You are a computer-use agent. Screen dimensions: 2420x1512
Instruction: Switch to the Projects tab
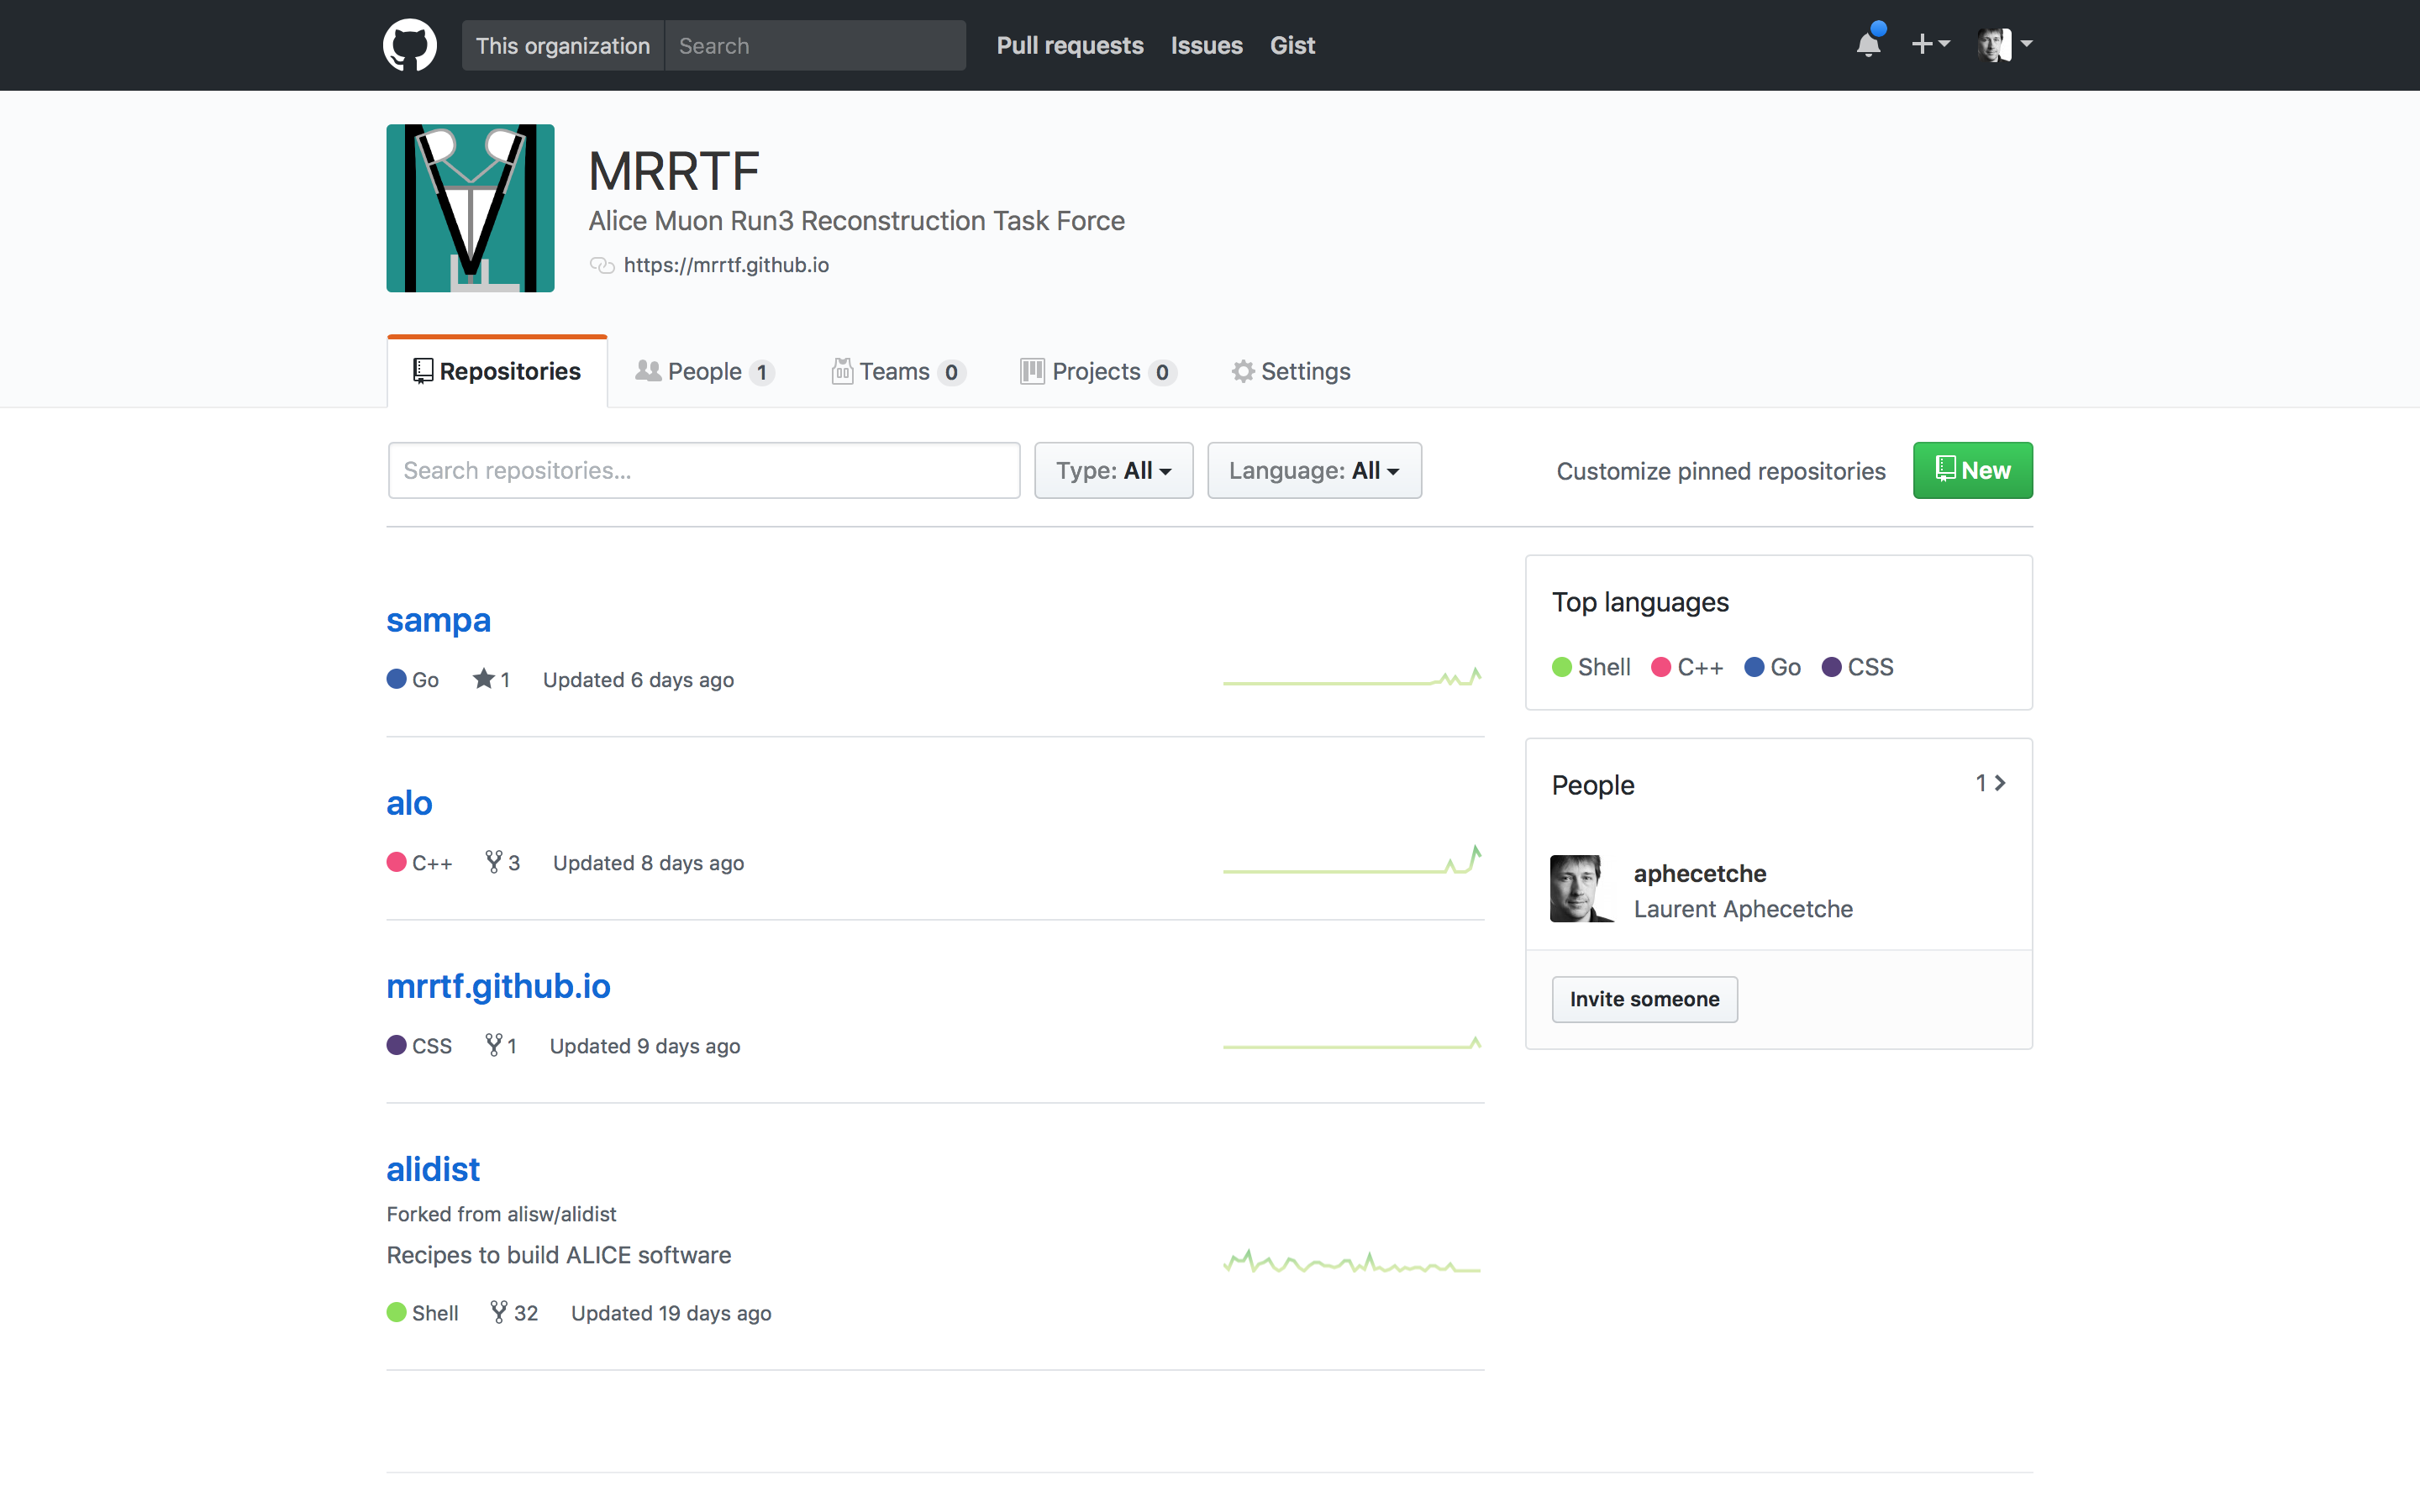coord(1098,372)
